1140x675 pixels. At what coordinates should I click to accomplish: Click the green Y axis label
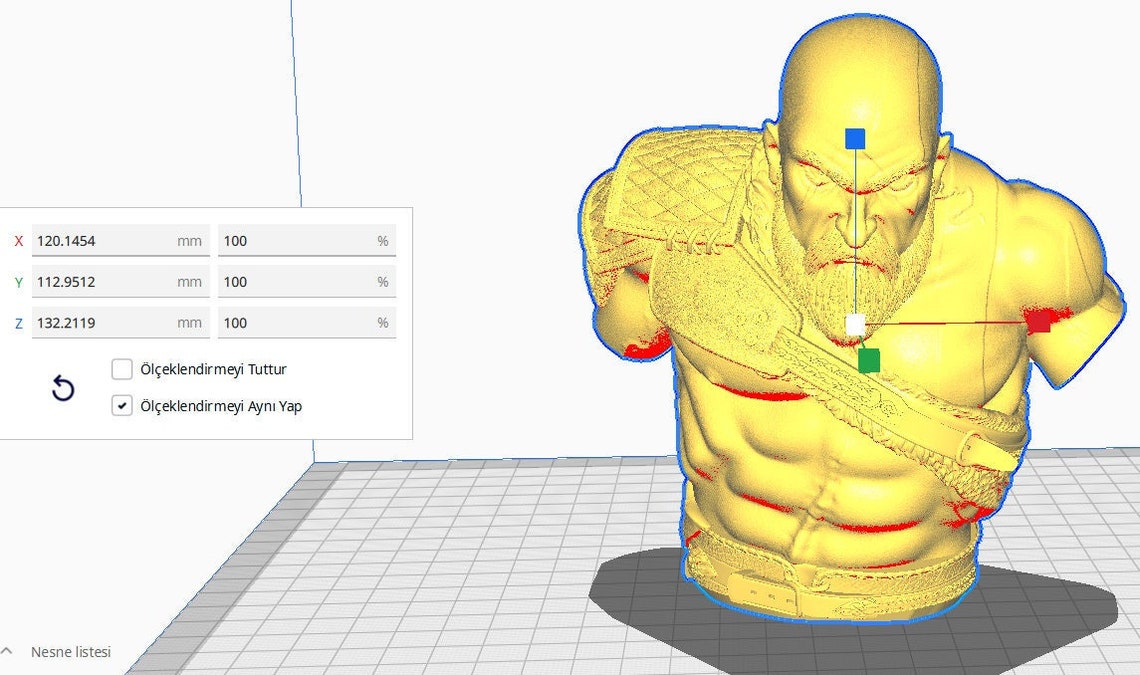(x=18, y=282)
